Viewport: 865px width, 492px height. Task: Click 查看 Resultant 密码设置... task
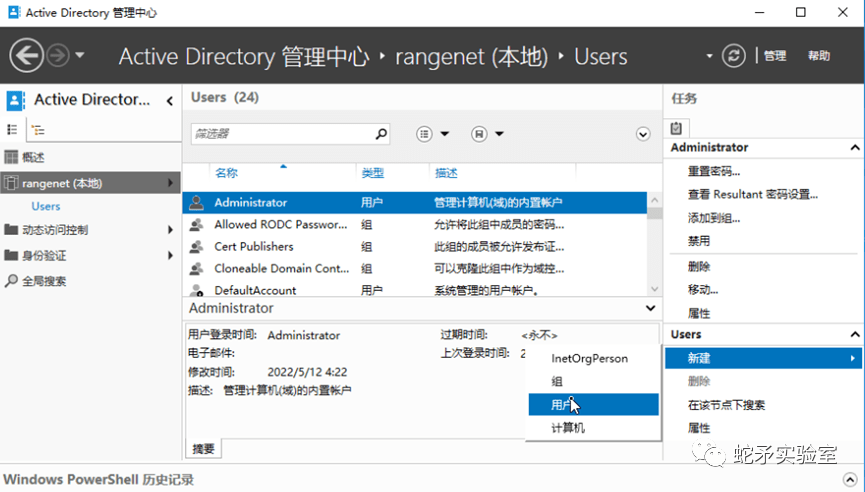pos(752,194)
